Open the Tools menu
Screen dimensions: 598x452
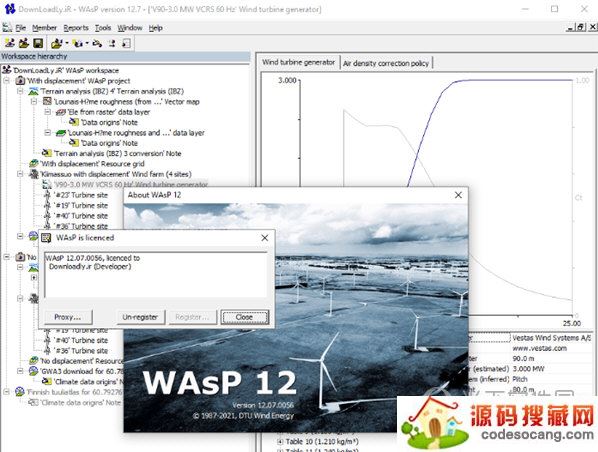click(x=103, y=28)
